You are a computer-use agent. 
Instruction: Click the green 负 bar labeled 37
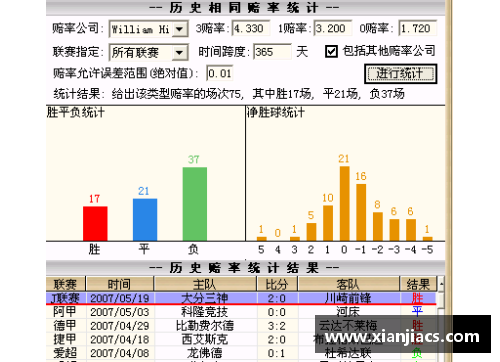point(195,204)
